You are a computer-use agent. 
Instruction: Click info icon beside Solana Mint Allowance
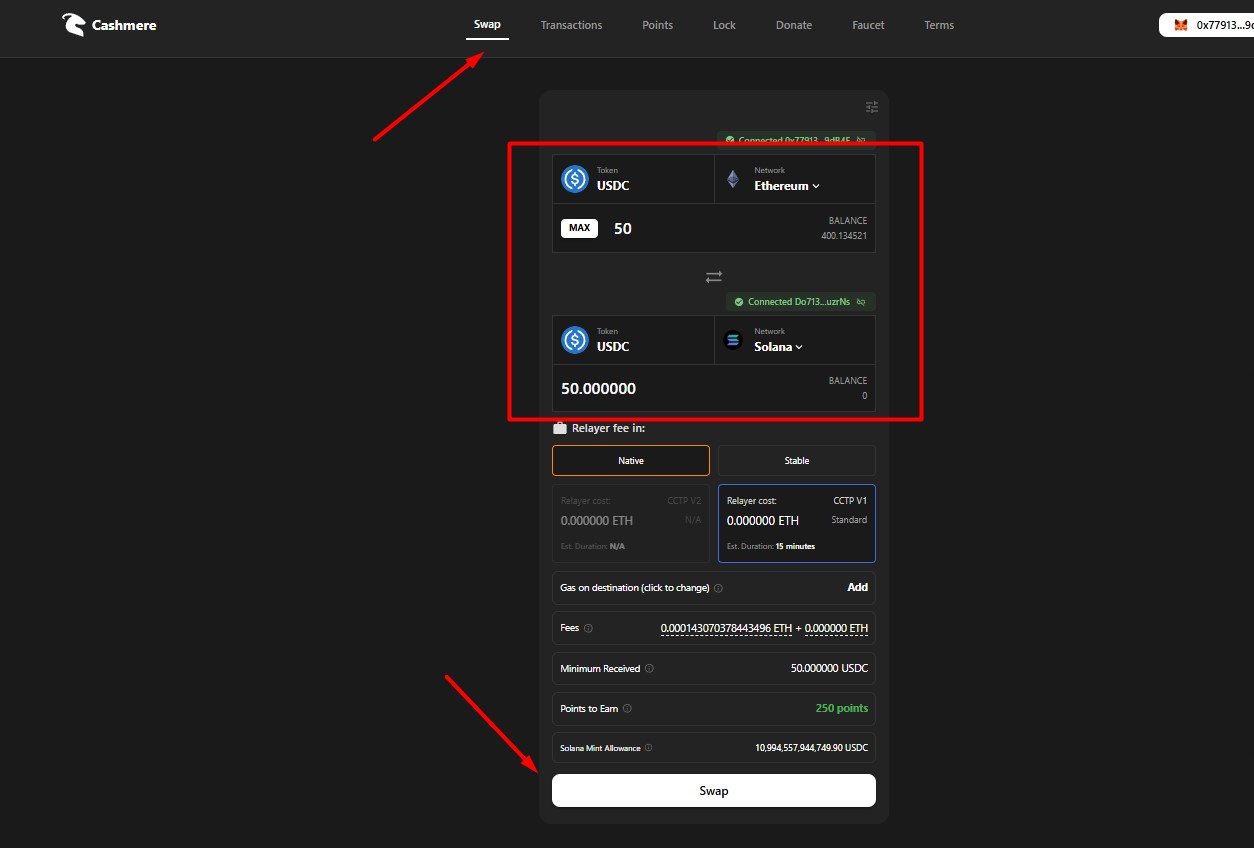pyautogui.click(x=648, y=748)
